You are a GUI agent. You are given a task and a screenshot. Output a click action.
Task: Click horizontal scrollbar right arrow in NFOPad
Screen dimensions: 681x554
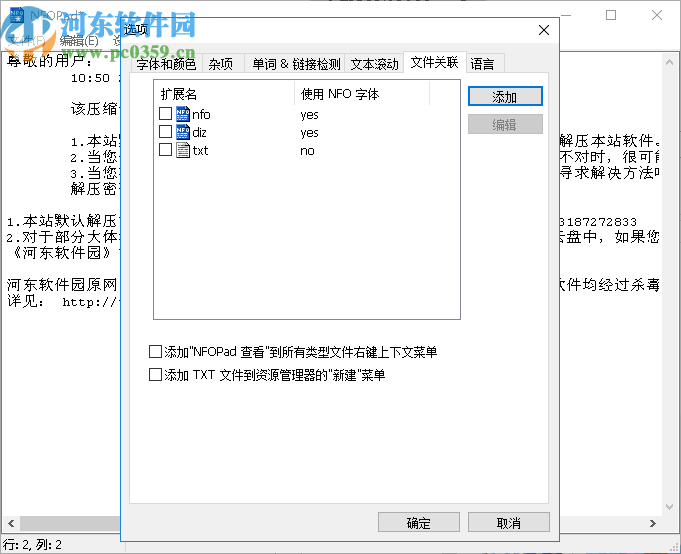click(653, 523)
